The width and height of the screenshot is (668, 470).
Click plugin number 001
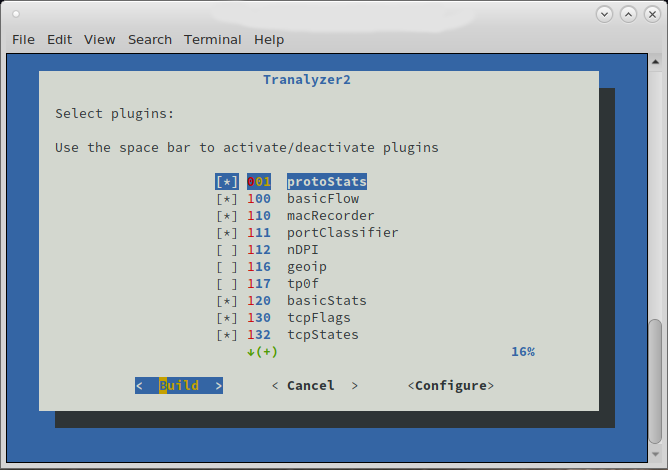pos(259,182)
